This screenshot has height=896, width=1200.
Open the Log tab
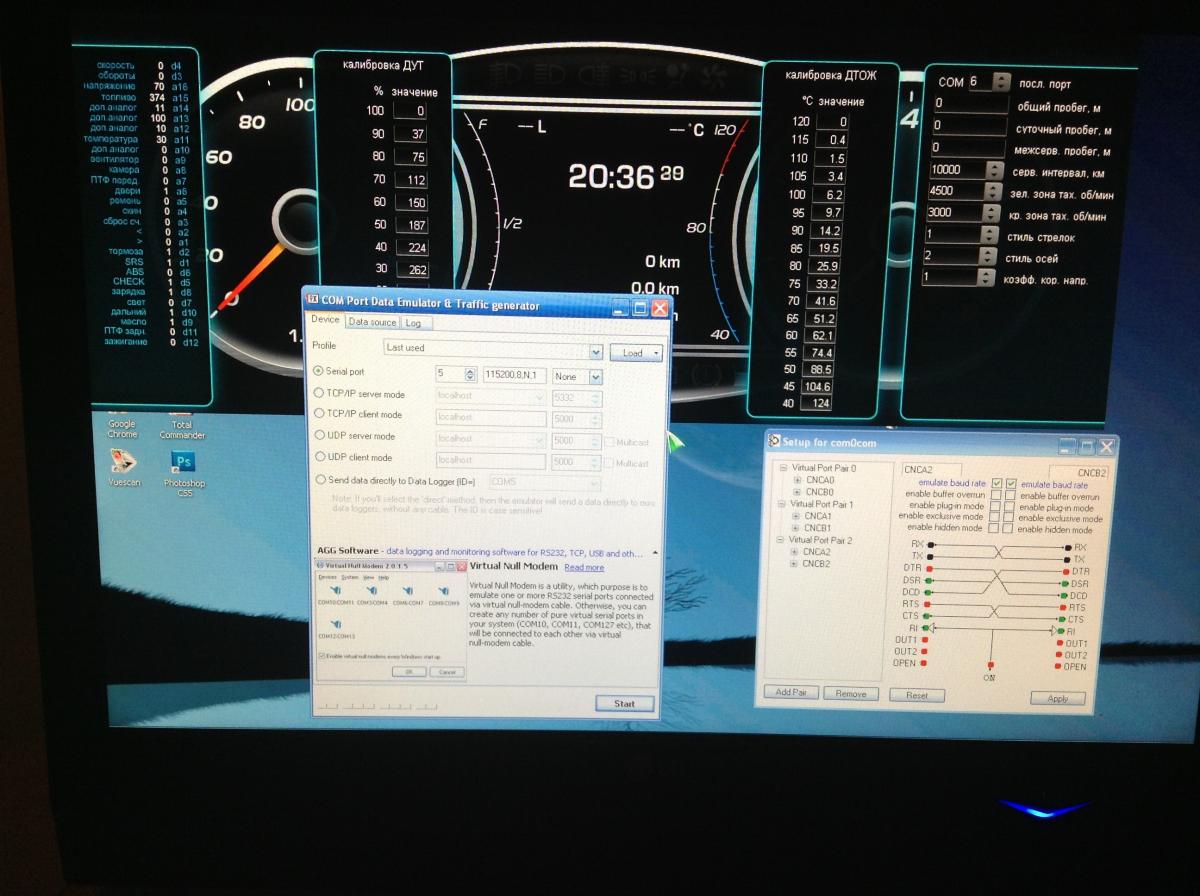pos(412,323)
